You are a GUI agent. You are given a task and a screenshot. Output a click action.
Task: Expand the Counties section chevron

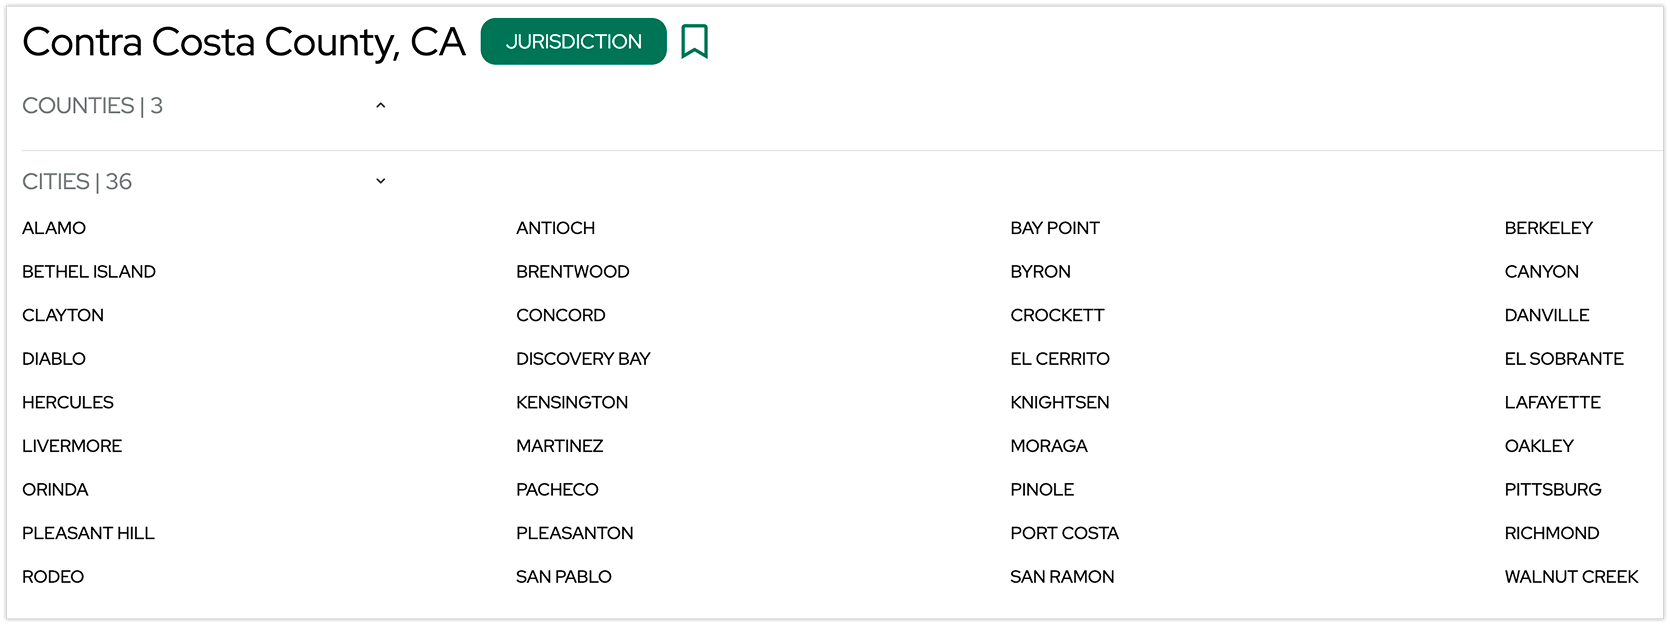click(380, 106)
